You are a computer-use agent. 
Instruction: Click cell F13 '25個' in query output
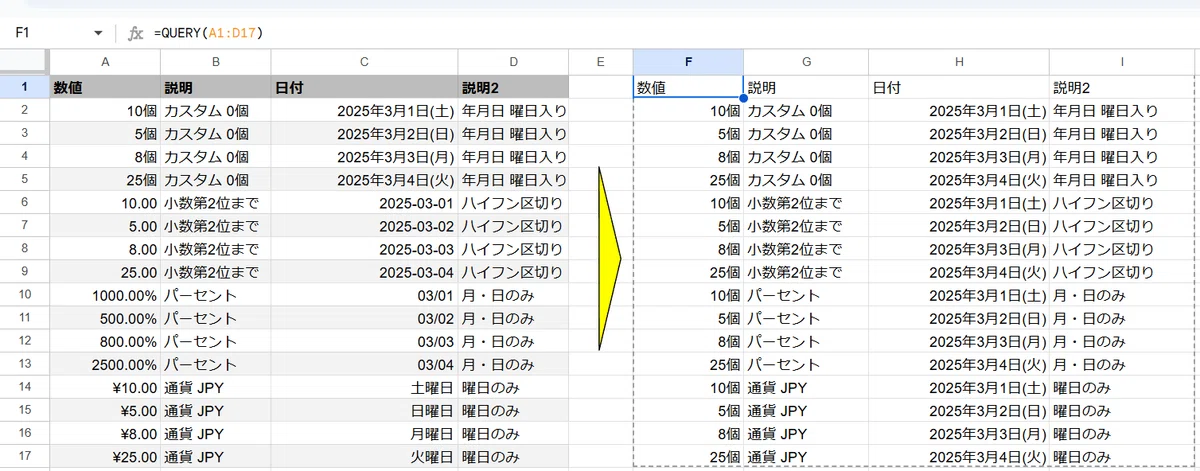click(689, 364)
